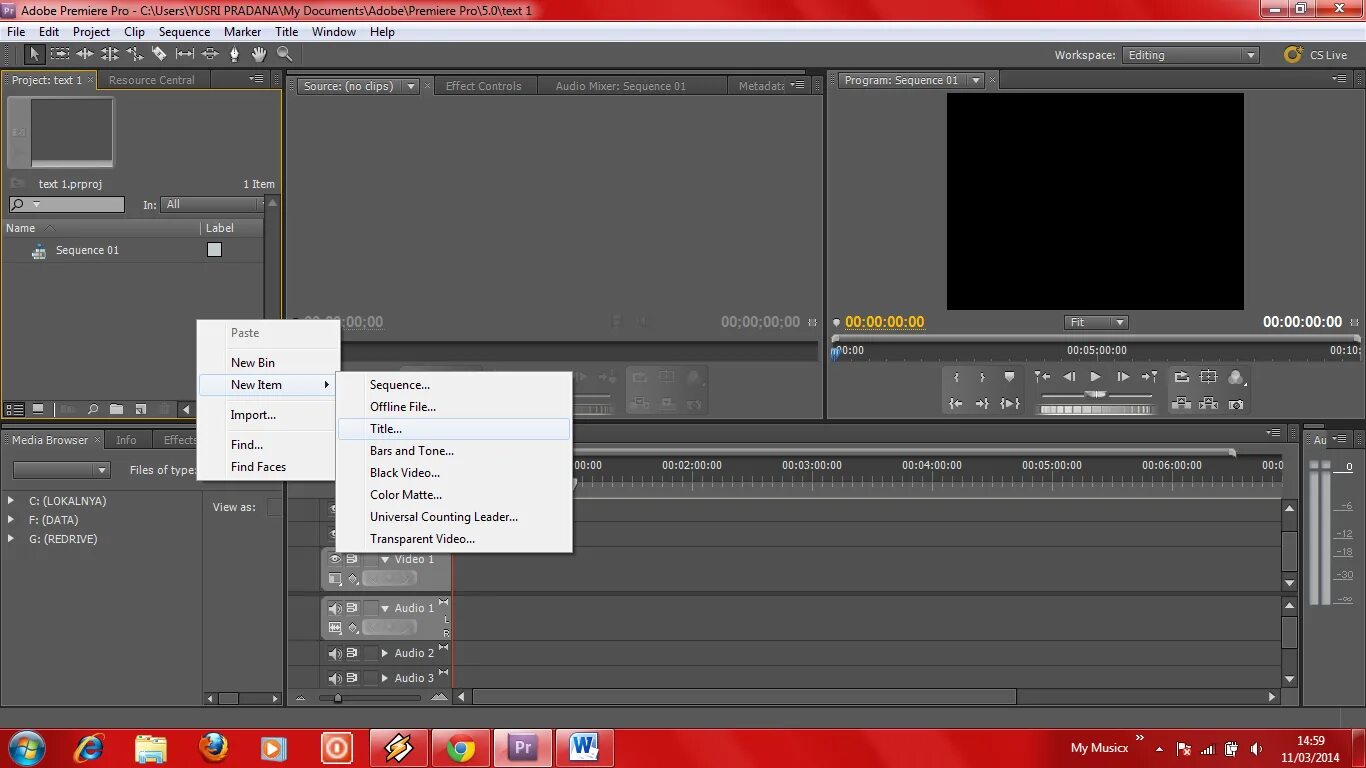Click Export Frame camera icon

1236,404
